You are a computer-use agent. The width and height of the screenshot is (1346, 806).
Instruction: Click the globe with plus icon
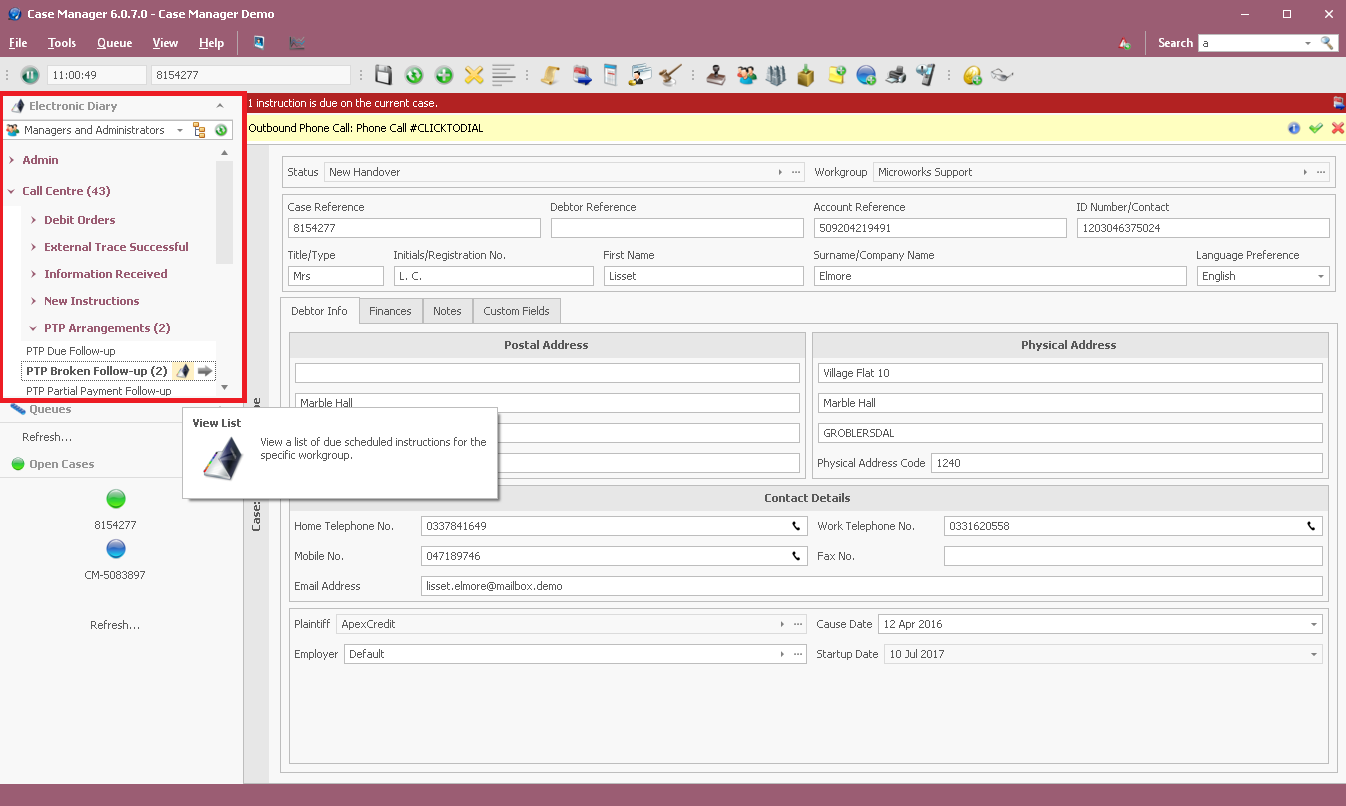(867, 75)
